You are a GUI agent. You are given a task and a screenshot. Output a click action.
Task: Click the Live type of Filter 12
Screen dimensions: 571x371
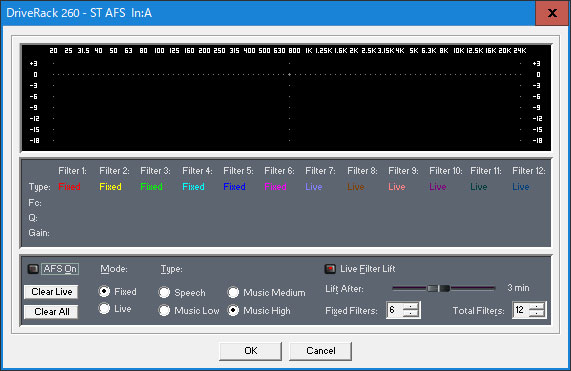coord(521,187)
